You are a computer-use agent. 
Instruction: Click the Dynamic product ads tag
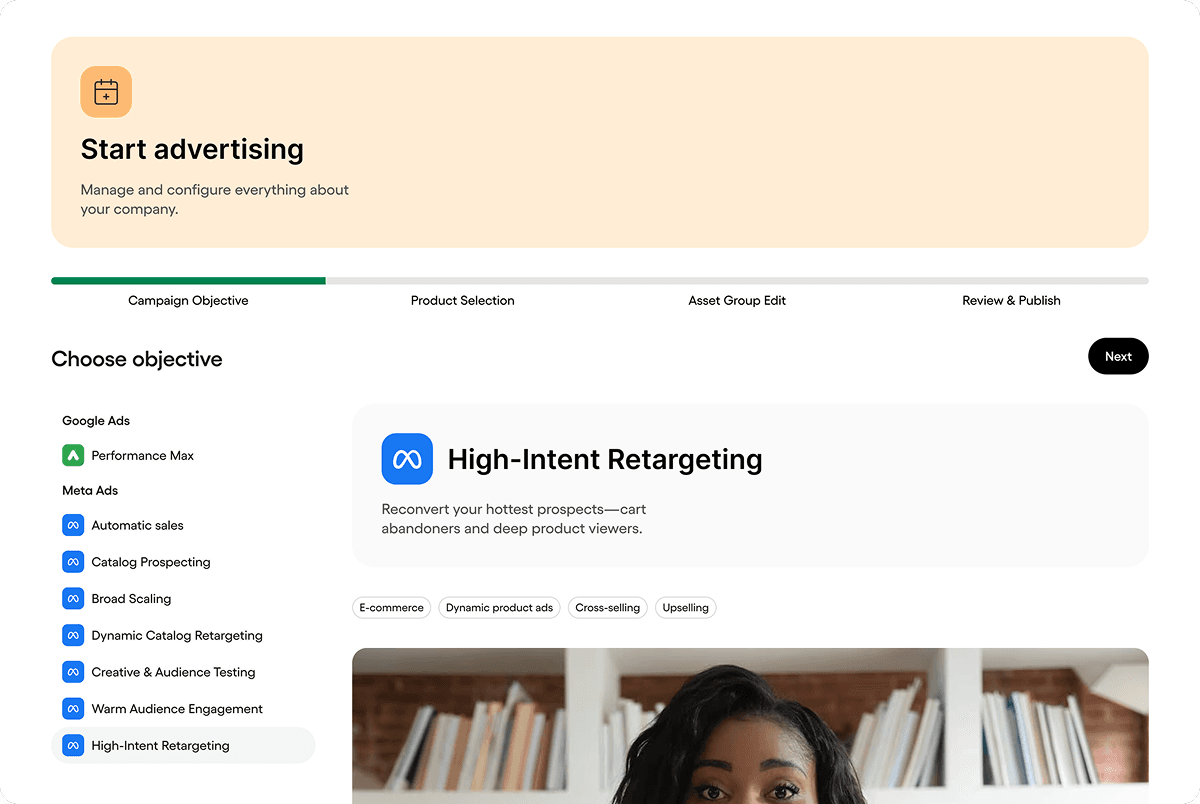coord(499,607)
